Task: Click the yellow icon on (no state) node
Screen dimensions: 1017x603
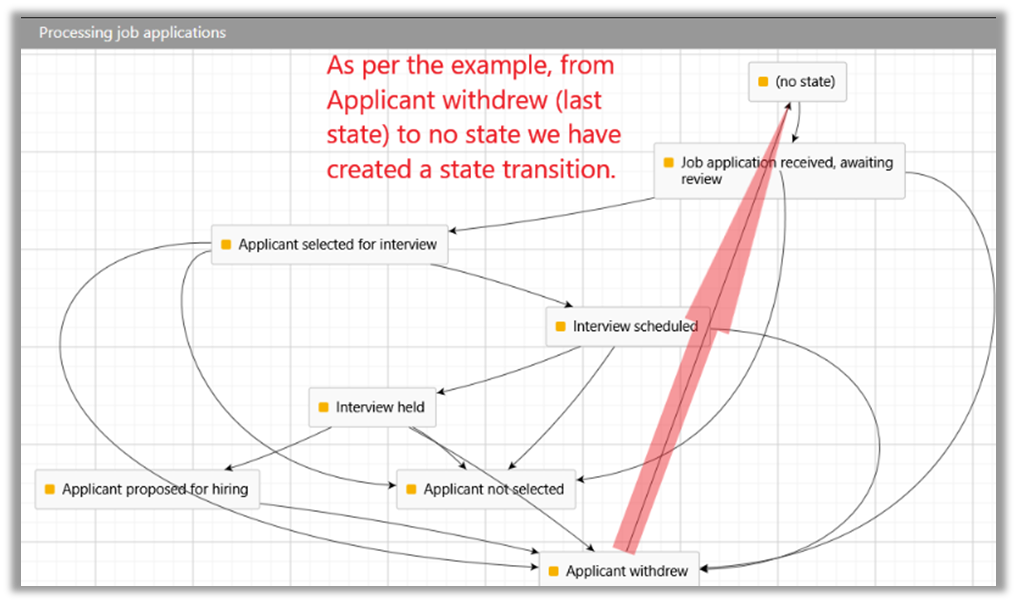Action: pyautogui.click(x=763, y=82)
